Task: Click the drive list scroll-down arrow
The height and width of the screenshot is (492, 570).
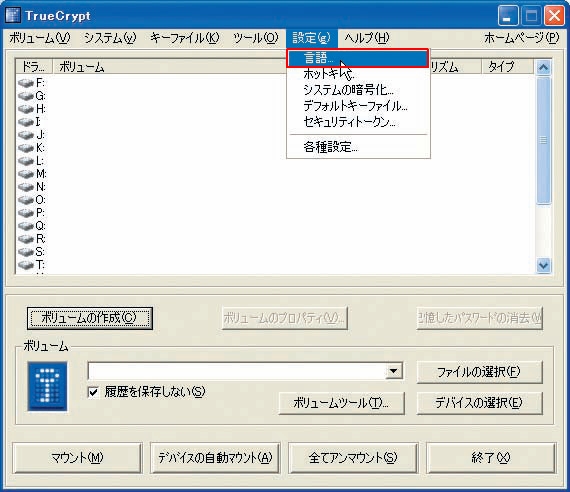Action: pyautogui.click(x=543, y=265)
